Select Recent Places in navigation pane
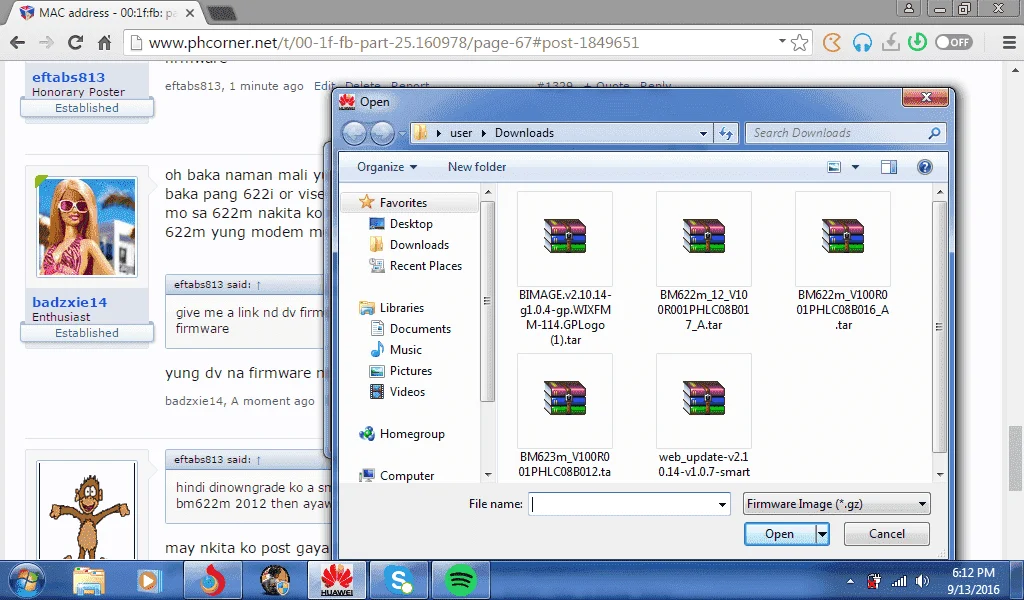 tap(425, 266)
